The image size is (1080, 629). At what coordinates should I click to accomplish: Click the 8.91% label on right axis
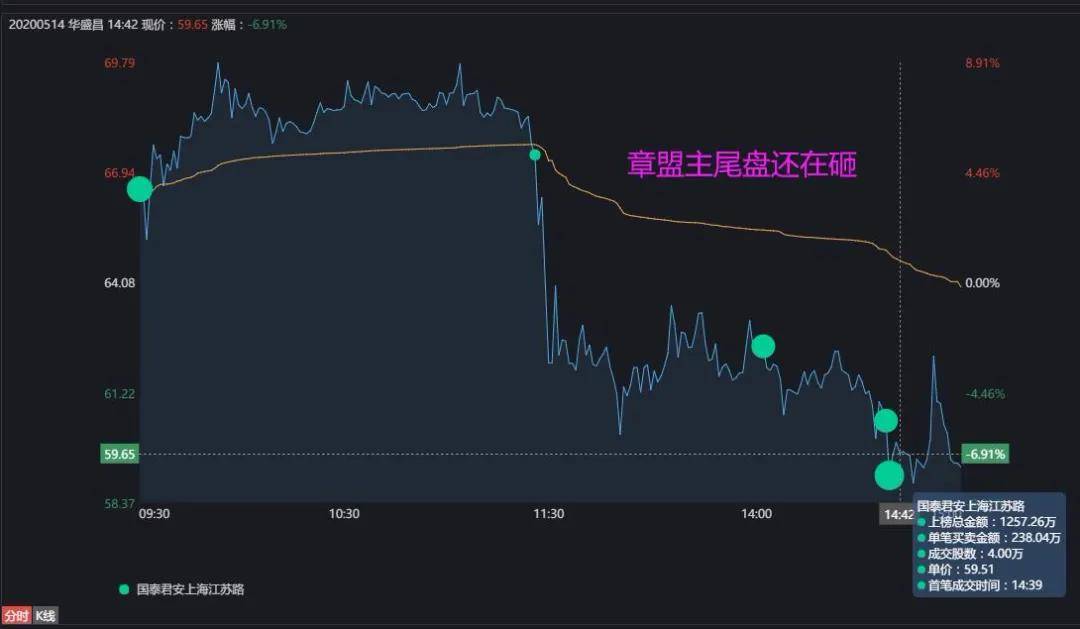tap(982, 63)
